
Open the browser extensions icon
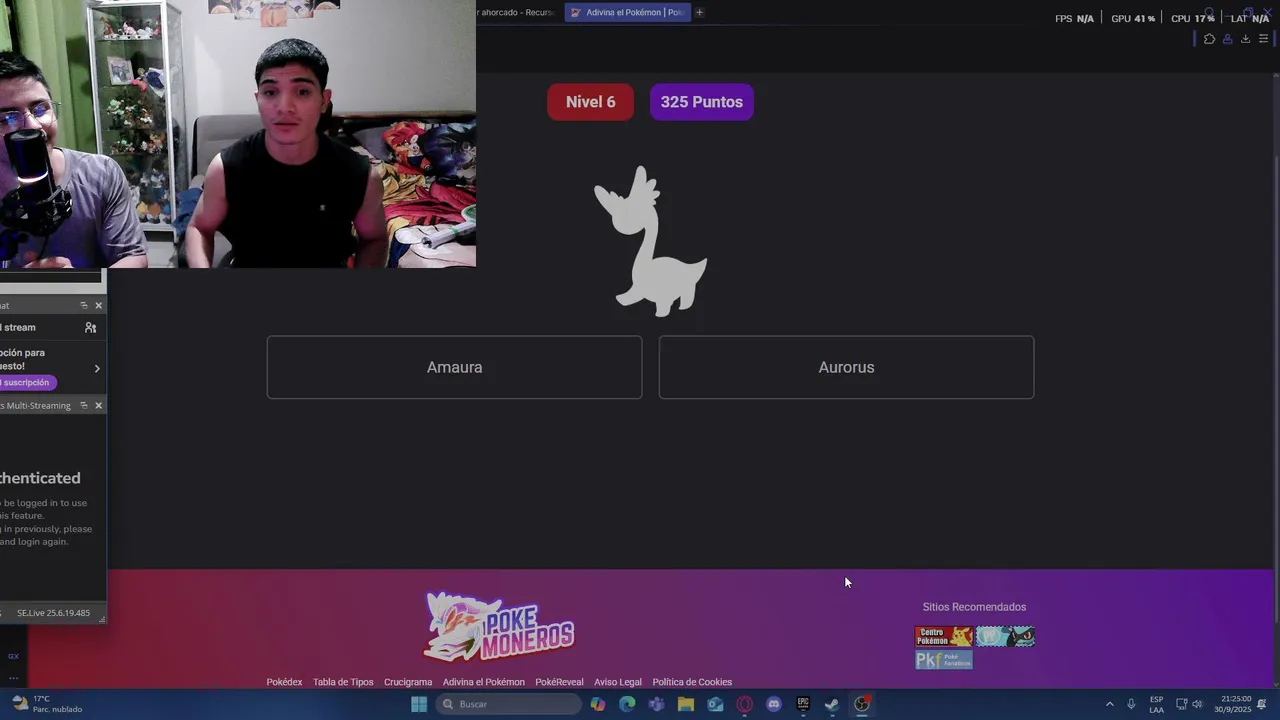point(1209,39)
